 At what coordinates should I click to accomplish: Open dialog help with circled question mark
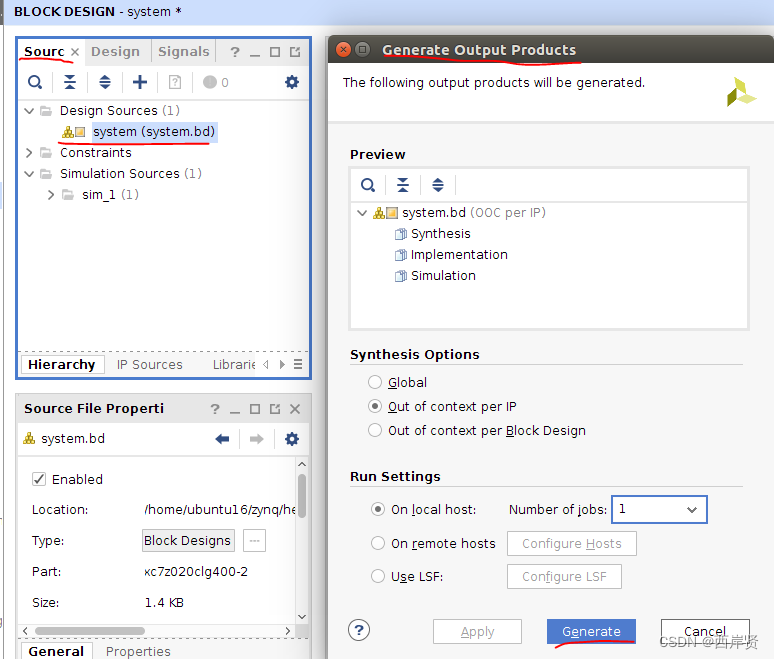[x=359, y=630]
